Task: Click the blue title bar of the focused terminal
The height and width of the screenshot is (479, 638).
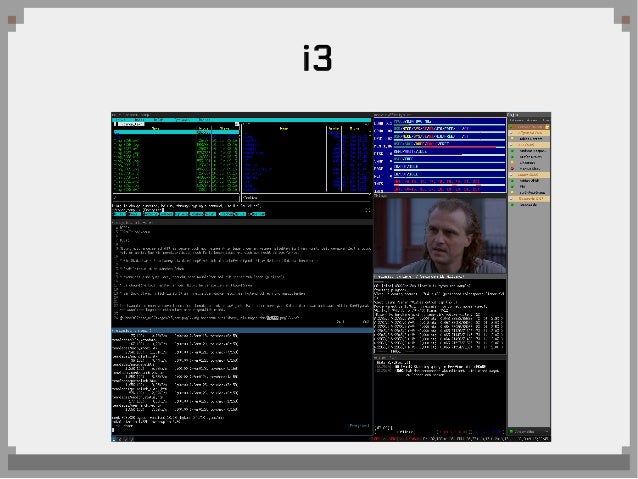Action: (x=242, y=330)
